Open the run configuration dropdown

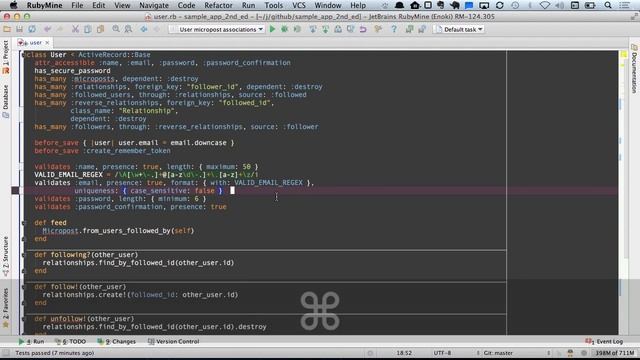pyautogui.click(x=217, y=29)
